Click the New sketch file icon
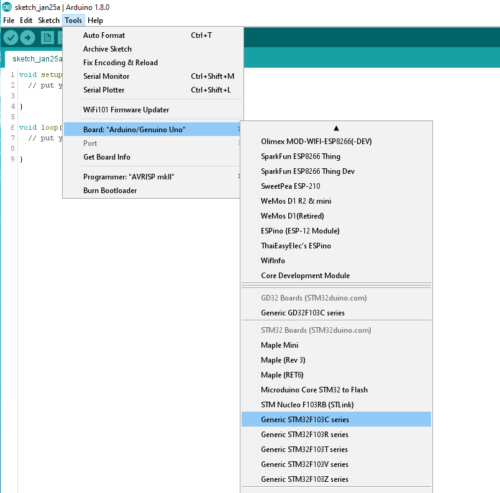500x493 pixels. pos(47,38)
